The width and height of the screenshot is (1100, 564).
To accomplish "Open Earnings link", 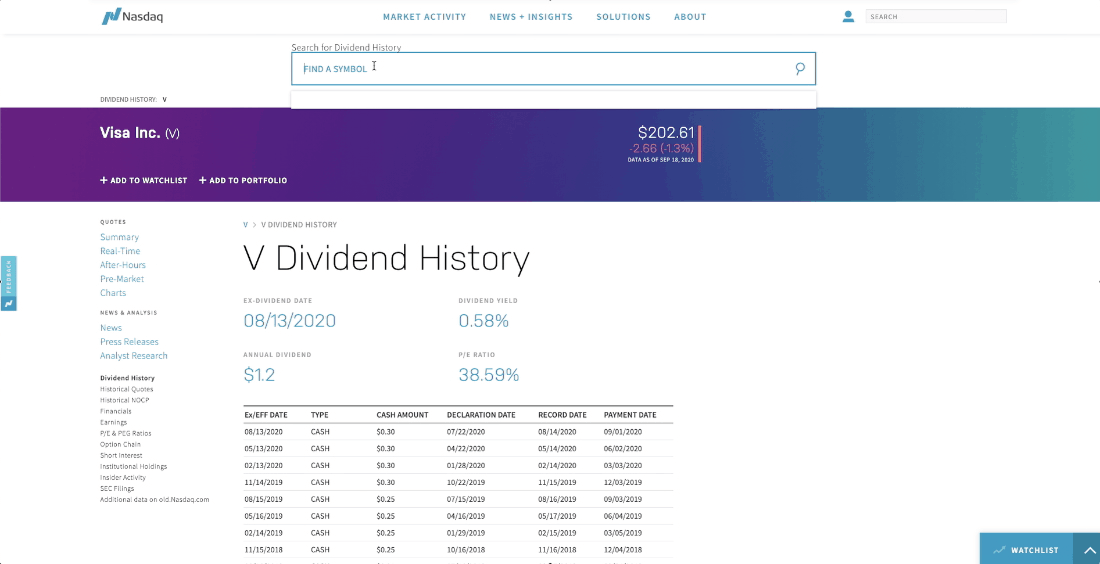I will (114, 422).
